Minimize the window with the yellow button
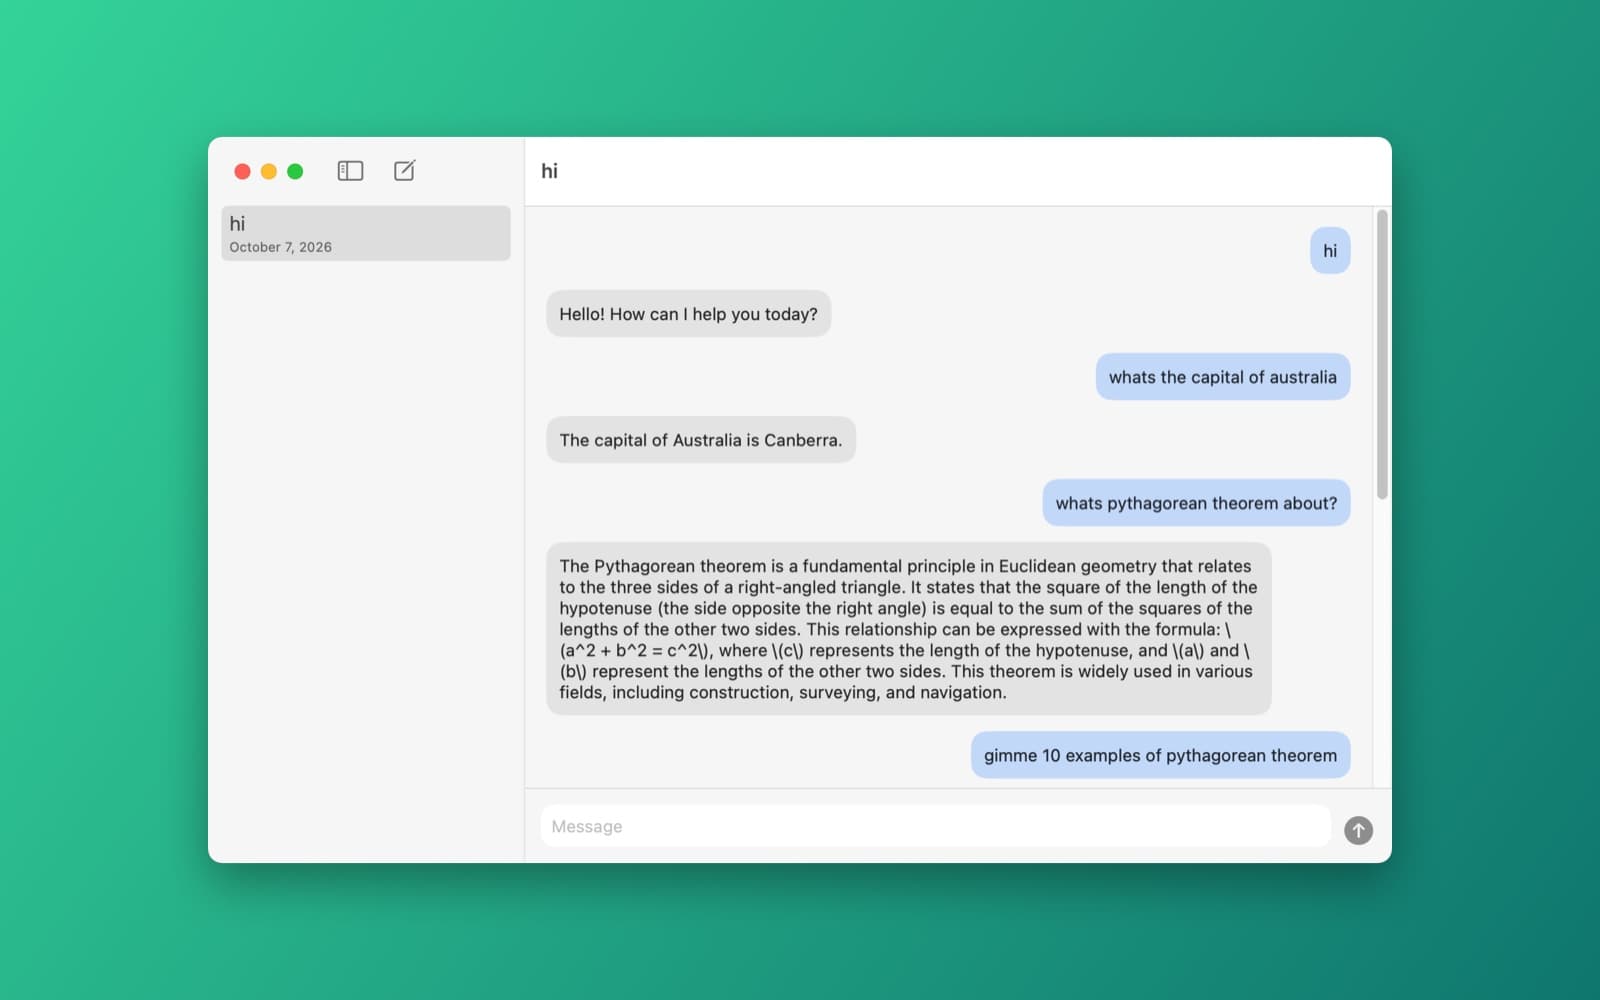Viewport: 1600px width, 1000px height. (x=268, y=171)
